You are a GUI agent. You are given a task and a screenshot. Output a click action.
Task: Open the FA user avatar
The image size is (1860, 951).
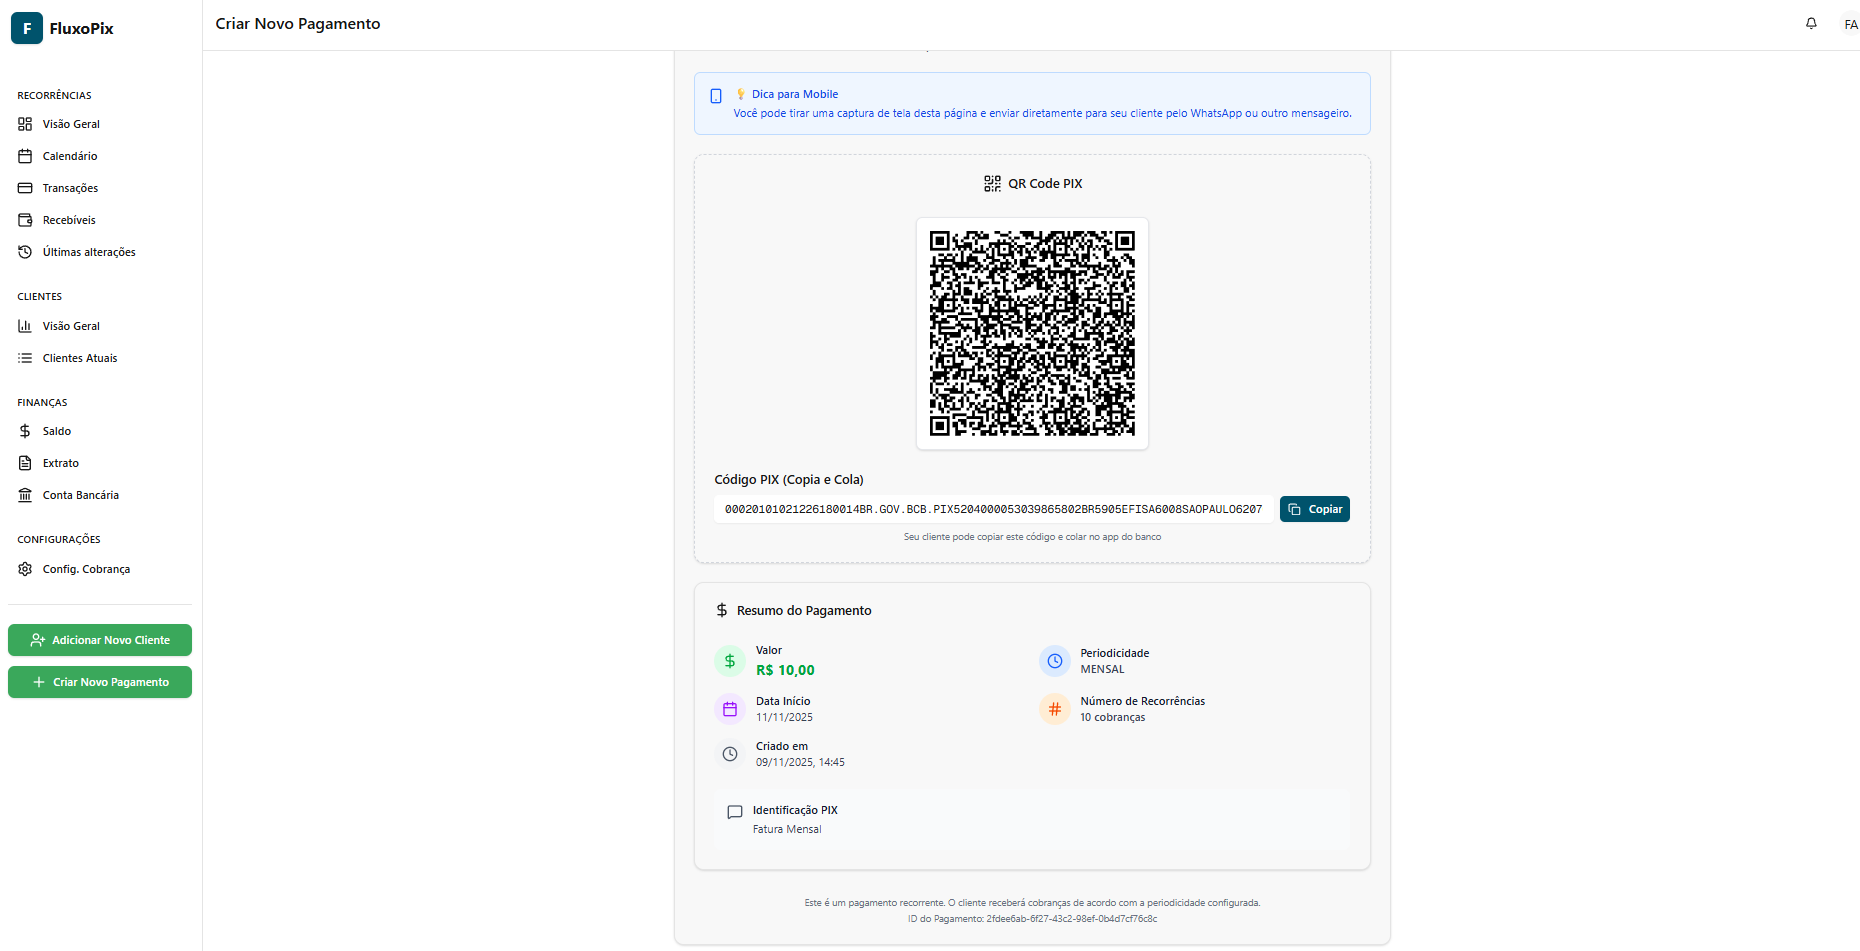coord(1850,25)
